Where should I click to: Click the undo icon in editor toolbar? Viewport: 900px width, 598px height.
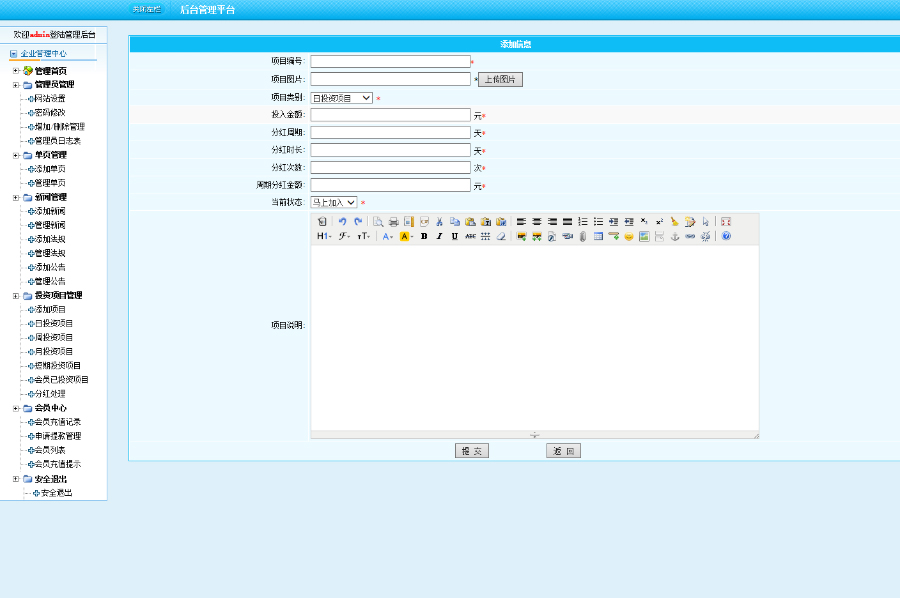click(x=342, y=221)
